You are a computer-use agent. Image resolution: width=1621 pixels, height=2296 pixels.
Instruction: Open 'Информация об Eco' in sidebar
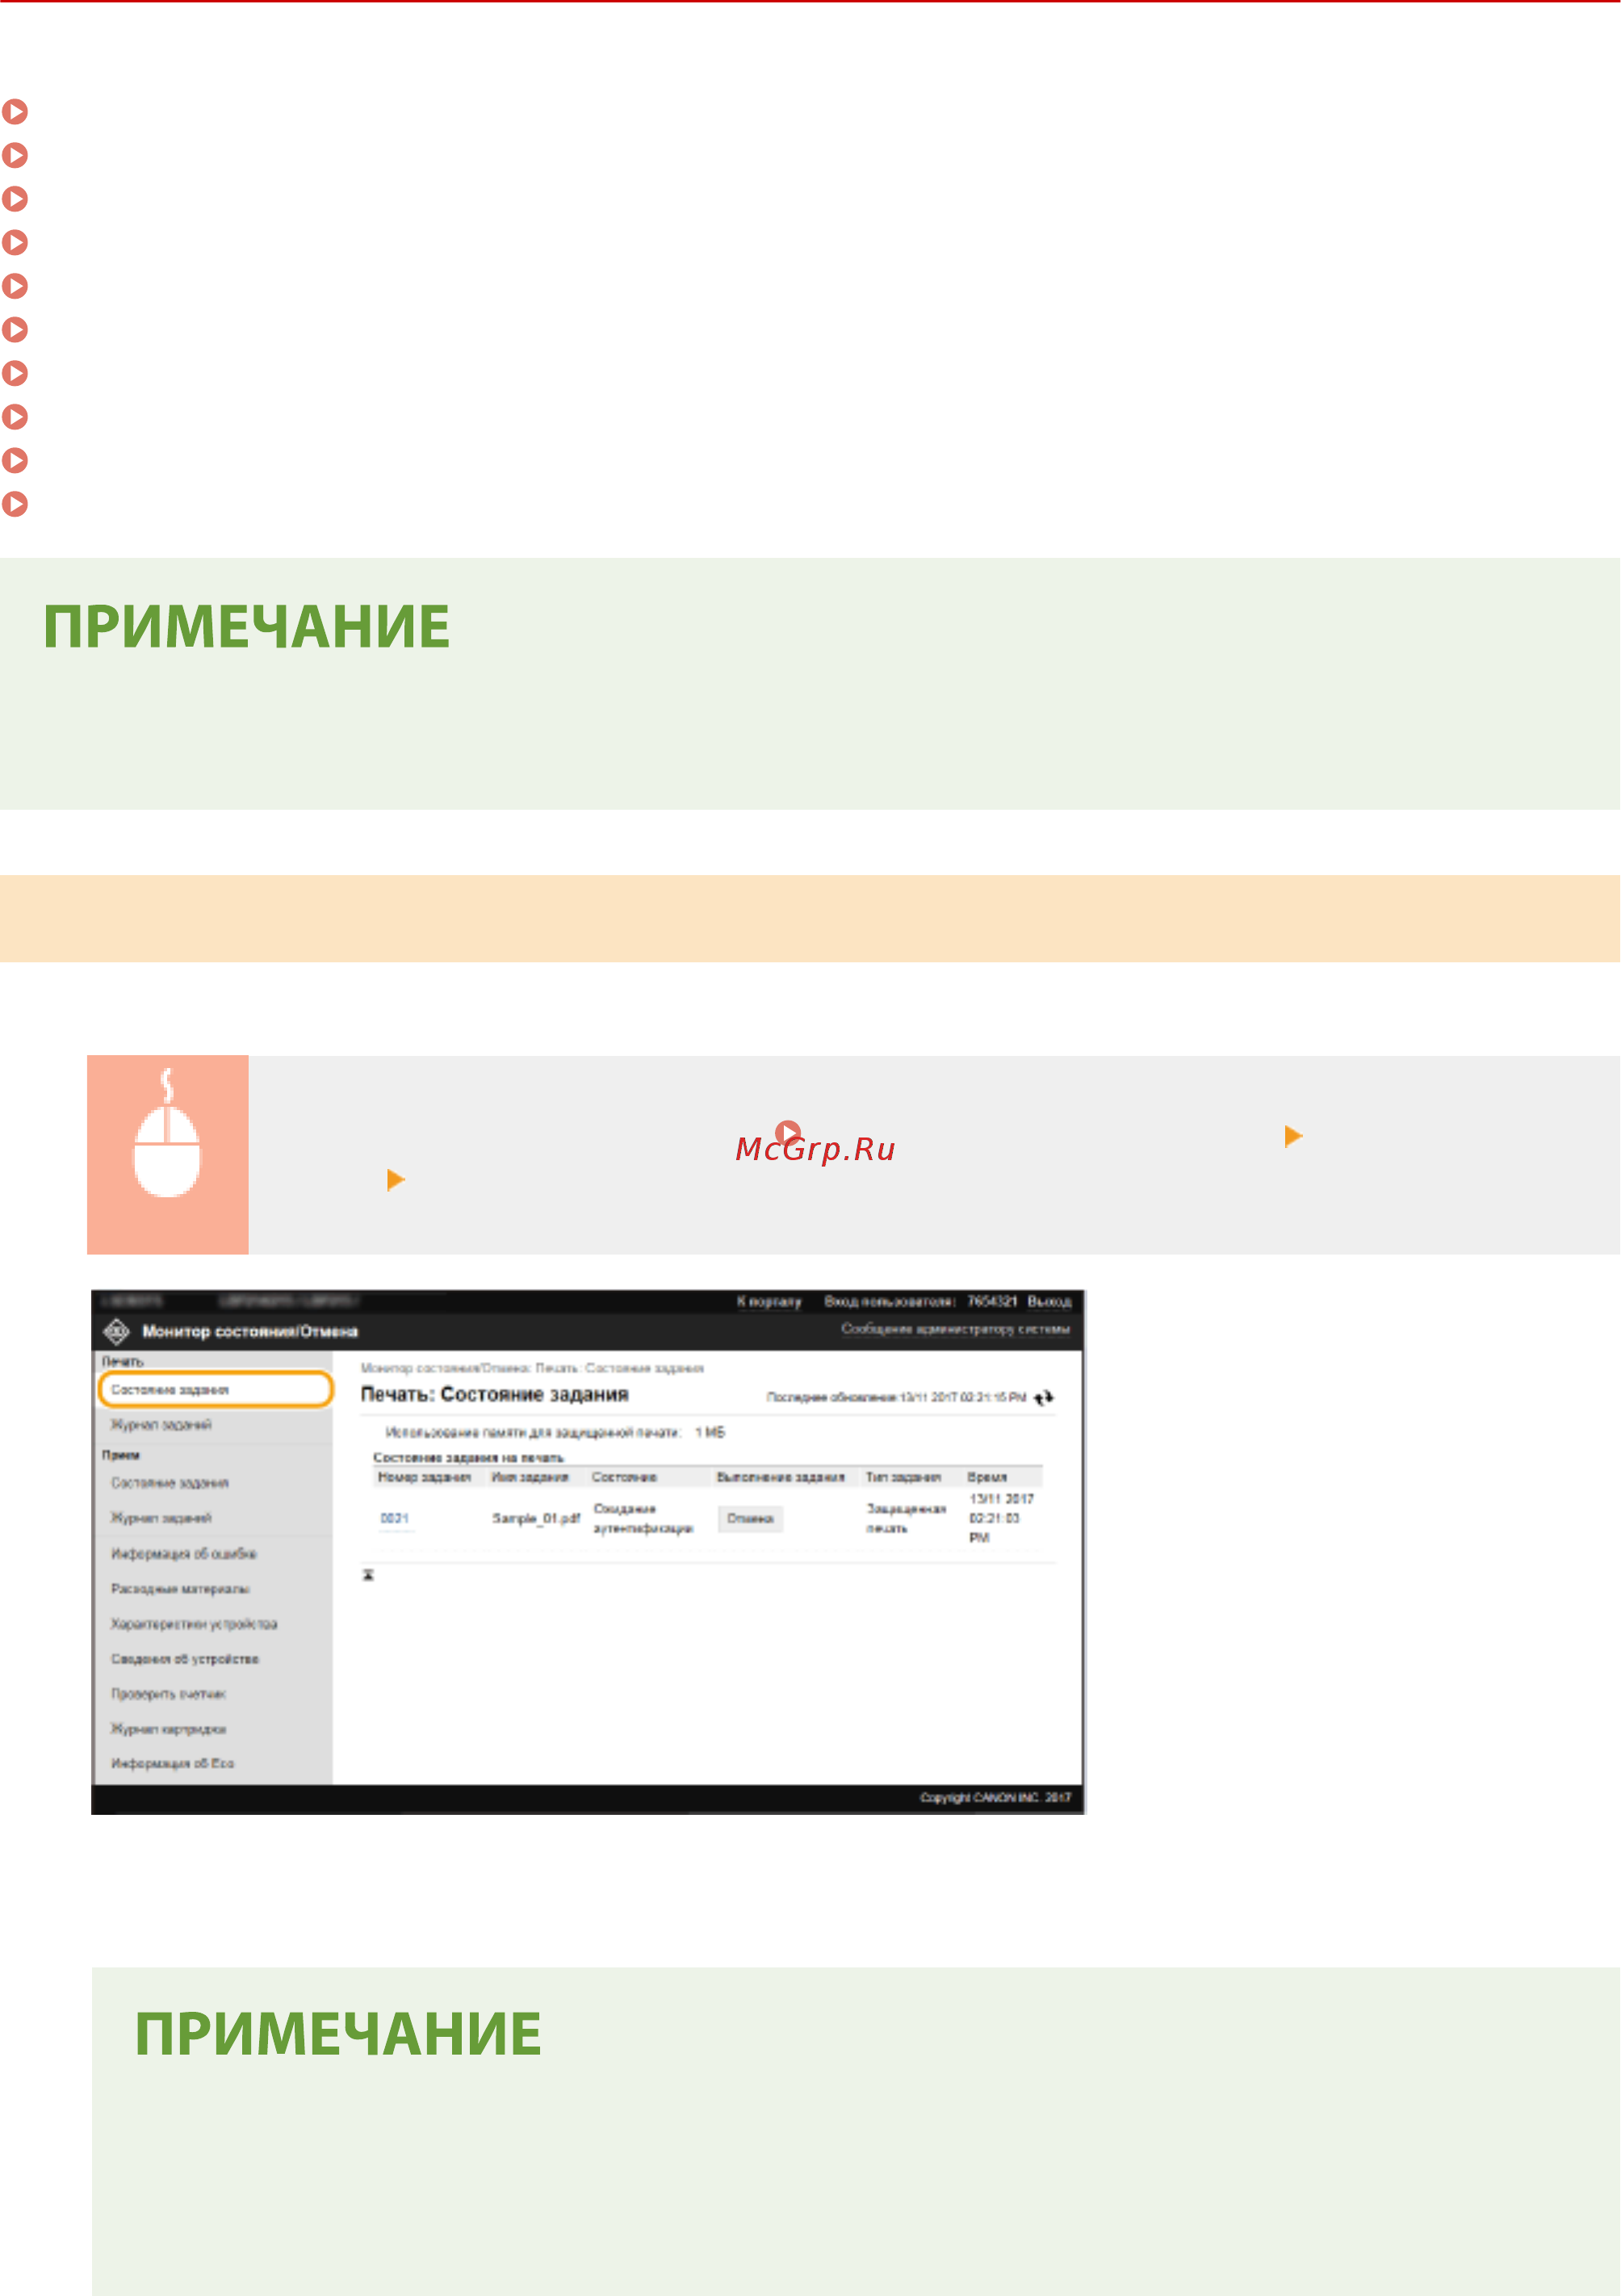tap(172, 1763)
